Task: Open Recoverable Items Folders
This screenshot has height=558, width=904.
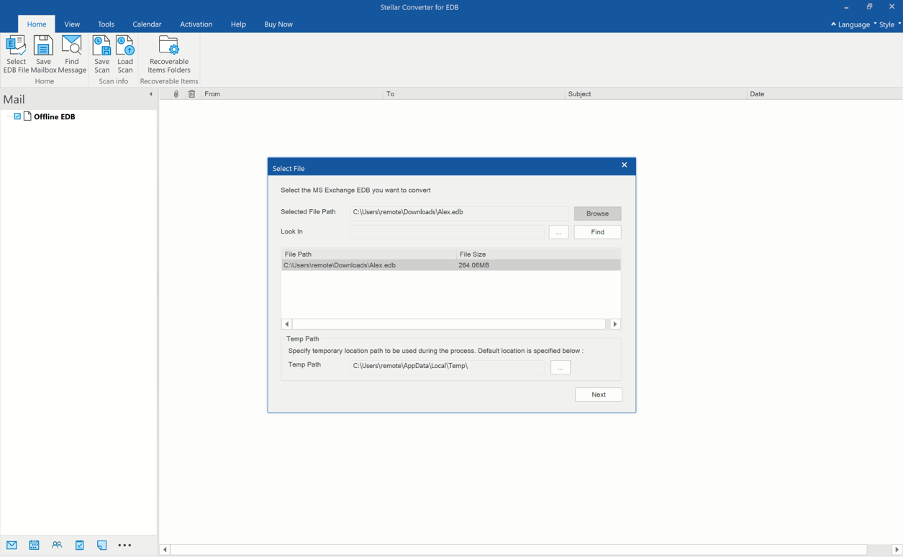Action: tap(169, 54)
